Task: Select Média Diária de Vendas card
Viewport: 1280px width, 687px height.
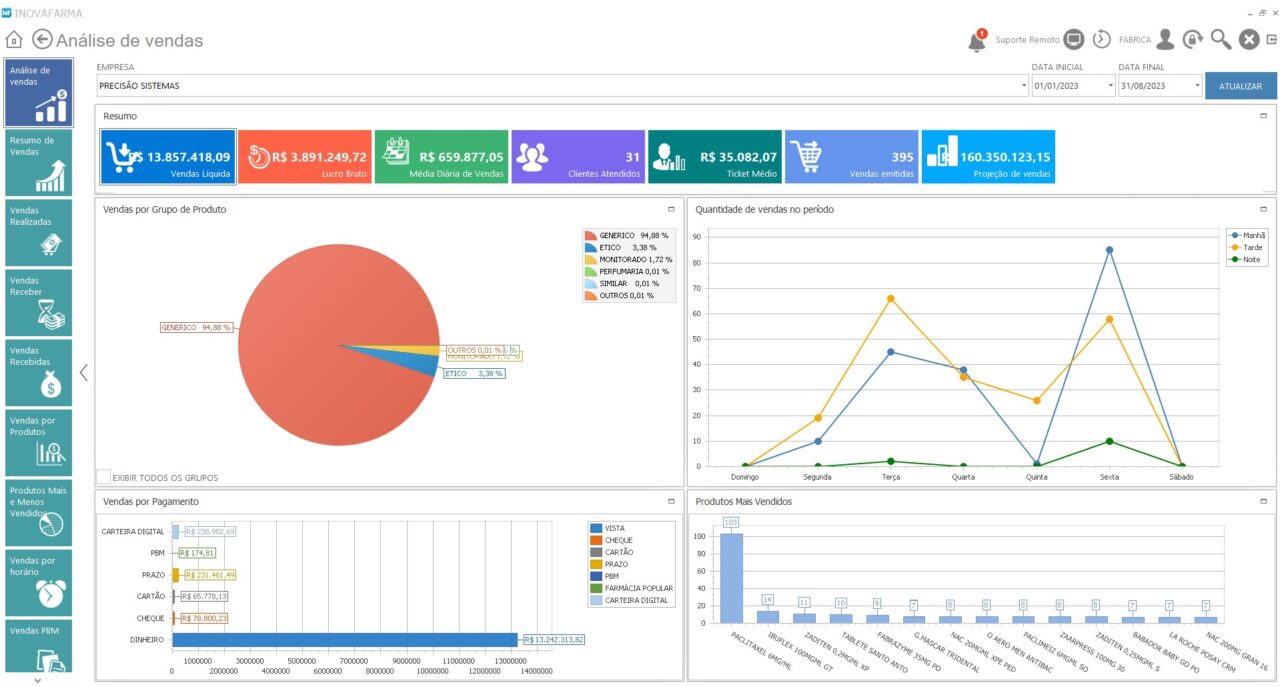Action: click(441, 156)
